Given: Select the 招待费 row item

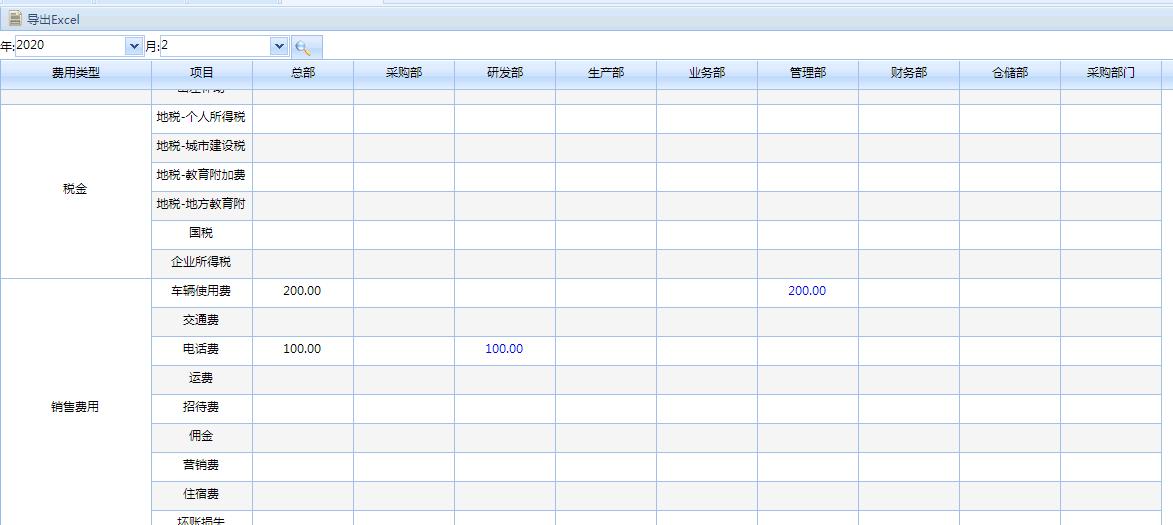Looking at the screenshot, I should pos(202,408).
